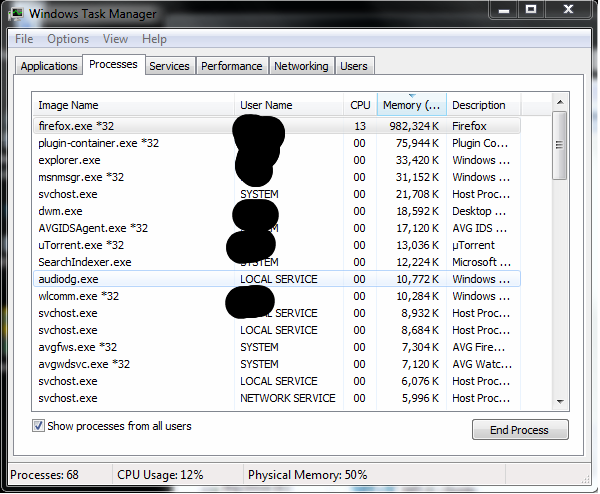Go to the Applications tab
Image resolution: width=600 pixels, height=494 pixels.
coord(49,66)
